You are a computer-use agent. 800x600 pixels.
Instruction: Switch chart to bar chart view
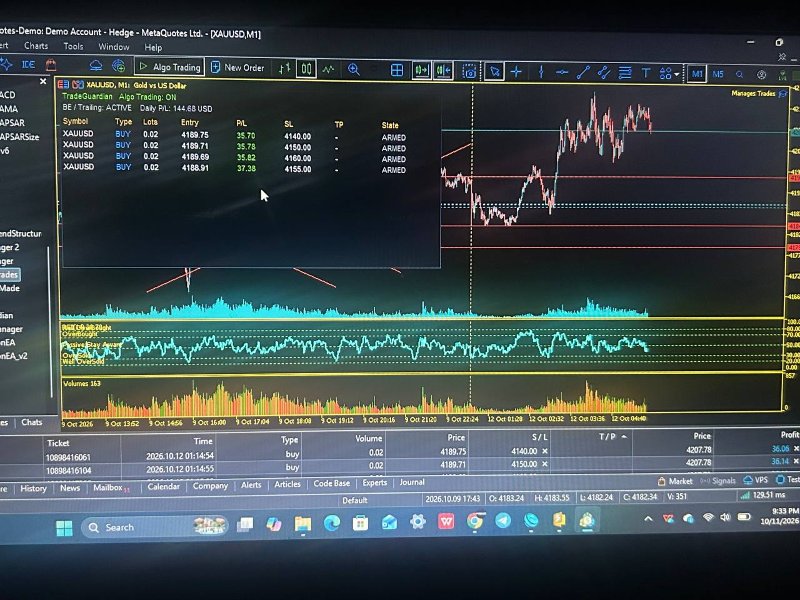(x=284, y=68)
